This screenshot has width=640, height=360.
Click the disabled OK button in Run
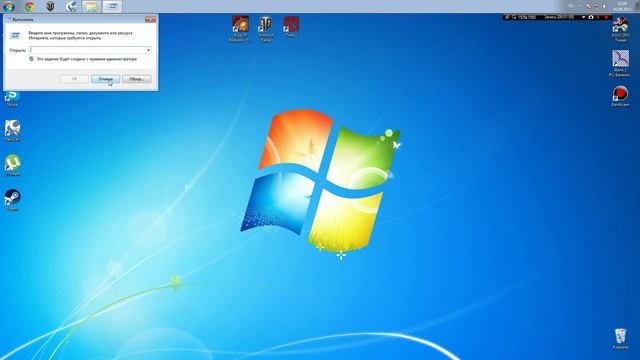[x=74, y=79]
